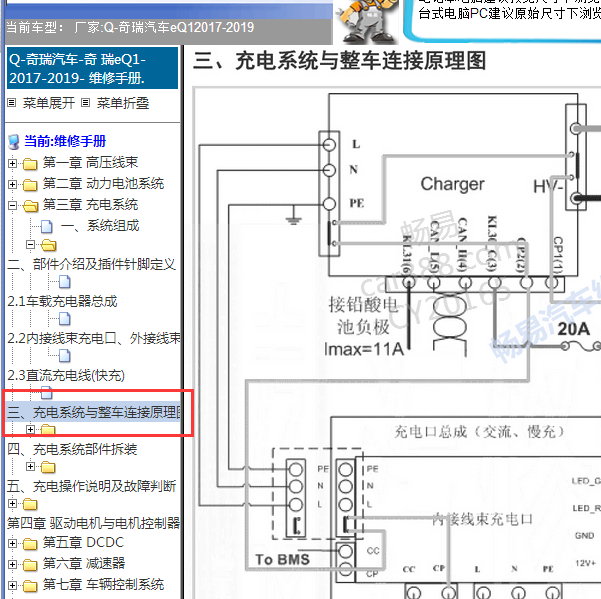Select 第三章 充电系统 chapter
The width and height of the screenshot is (601, 599).
(90, 205)
